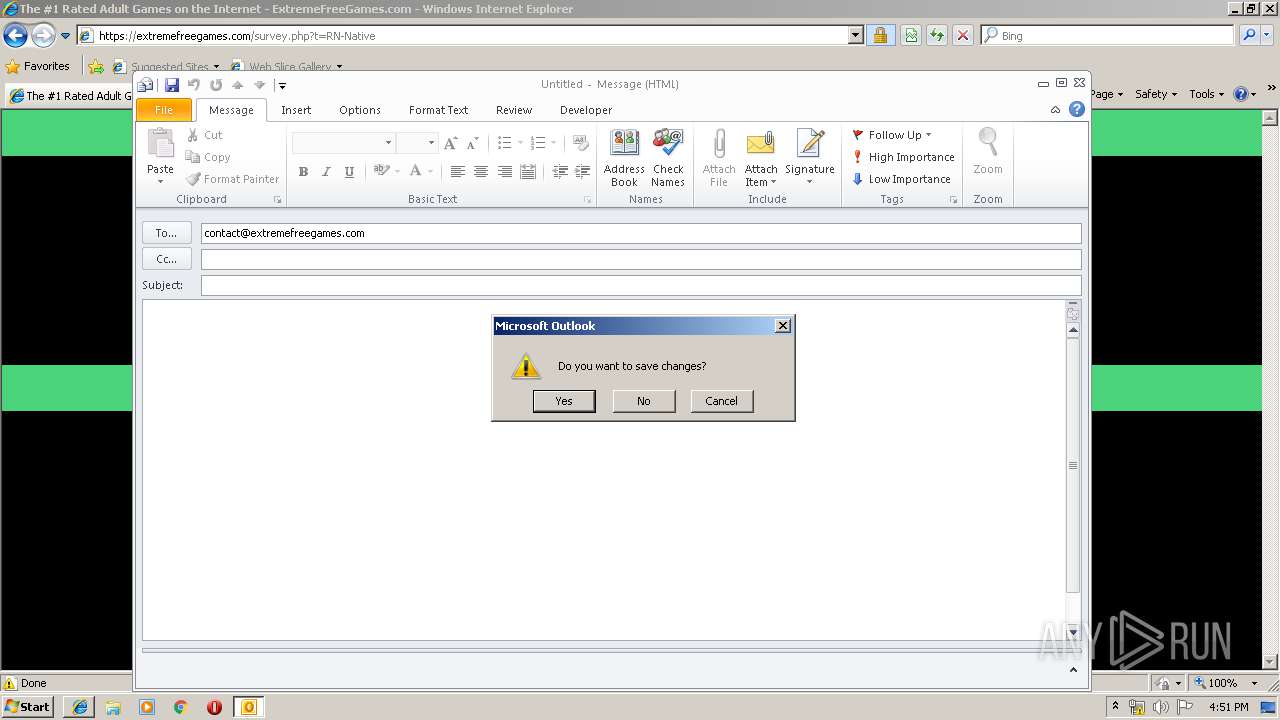This screenshot has width=1280, height=720.
Task: Apply numbered list formatting
Action: coord(538,143)
